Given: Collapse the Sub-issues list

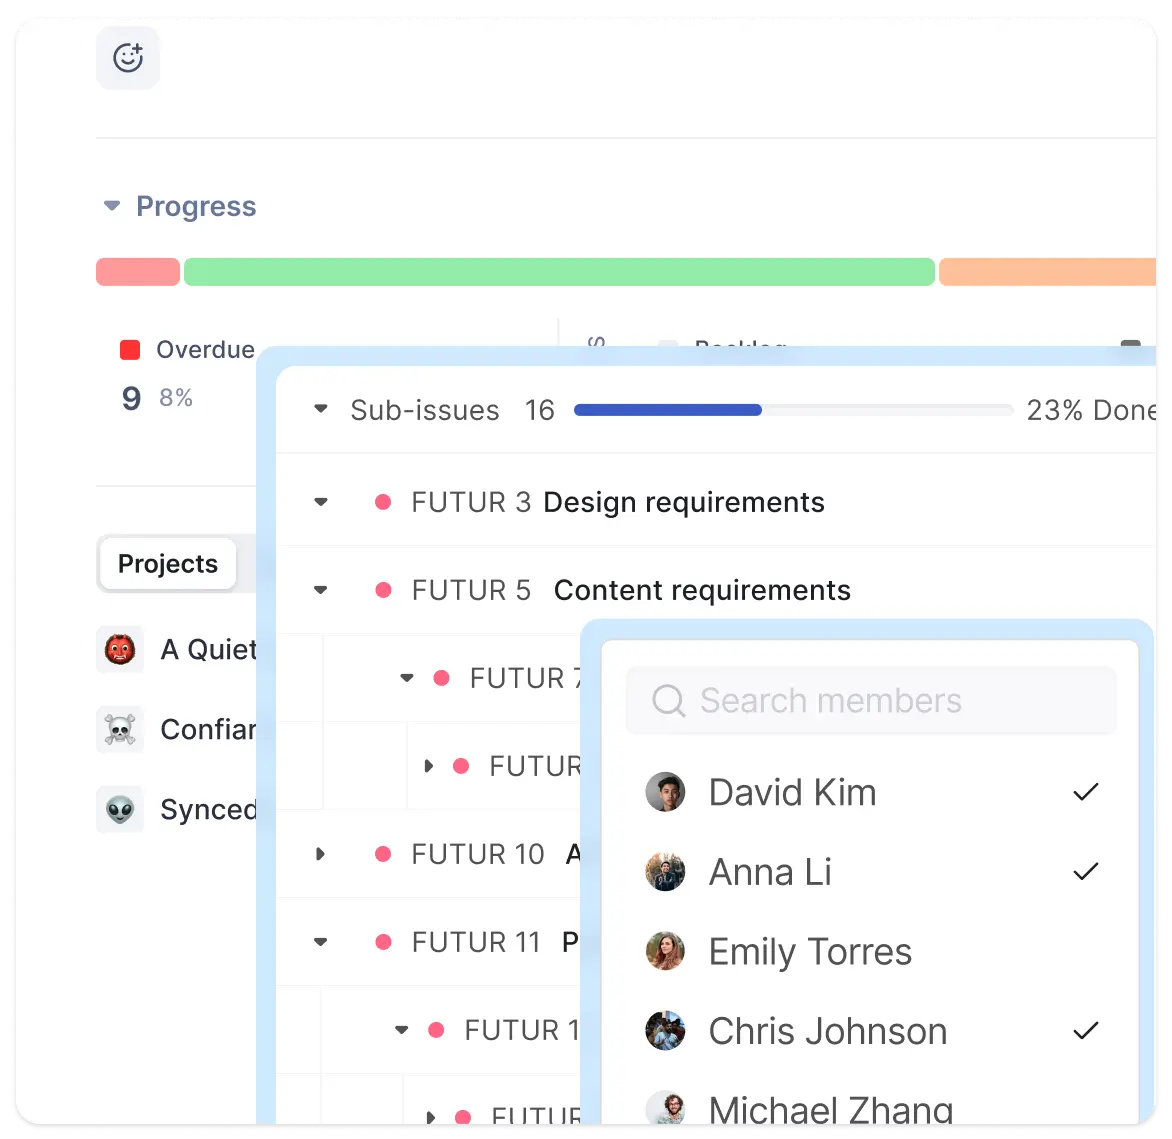Looking at the screenshot, I should [x=321, y=410].
